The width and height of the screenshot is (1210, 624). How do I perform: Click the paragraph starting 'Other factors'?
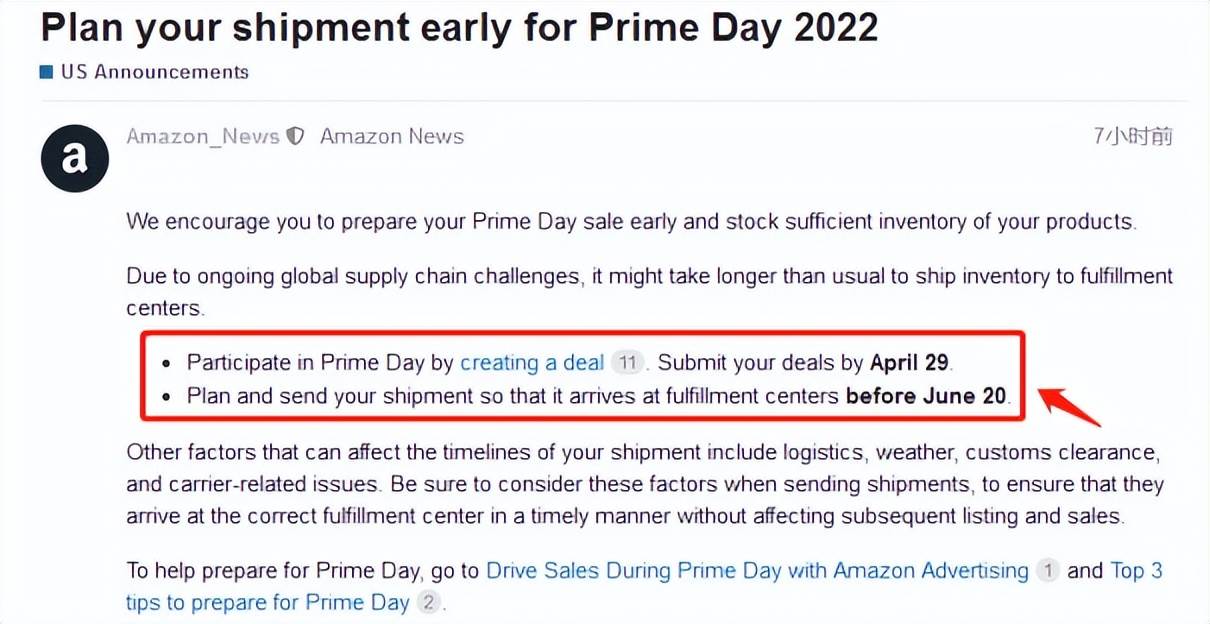(x=645, y=485)
